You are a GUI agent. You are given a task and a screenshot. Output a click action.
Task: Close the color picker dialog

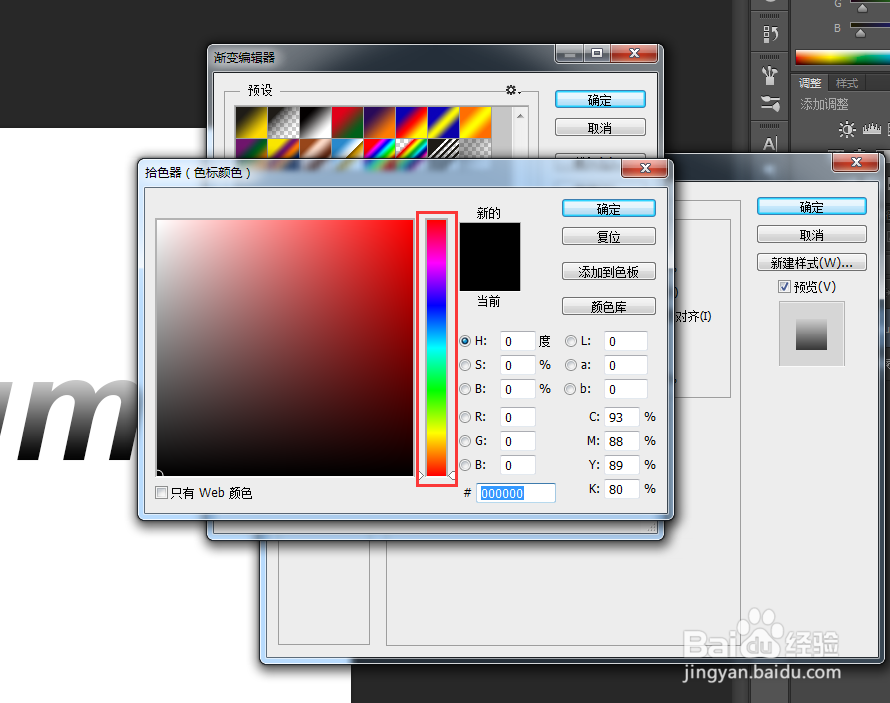tap(645, 168)
